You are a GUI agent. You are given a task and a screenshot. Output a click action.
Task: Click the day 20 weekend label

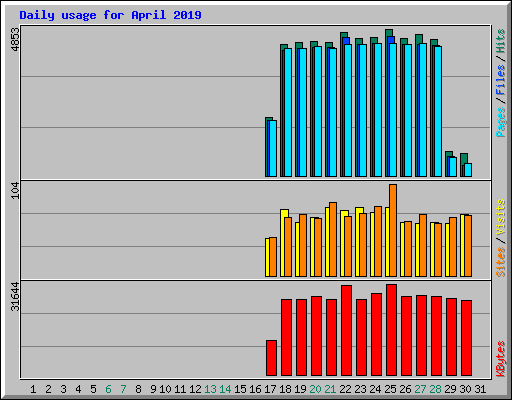[315, 389]
